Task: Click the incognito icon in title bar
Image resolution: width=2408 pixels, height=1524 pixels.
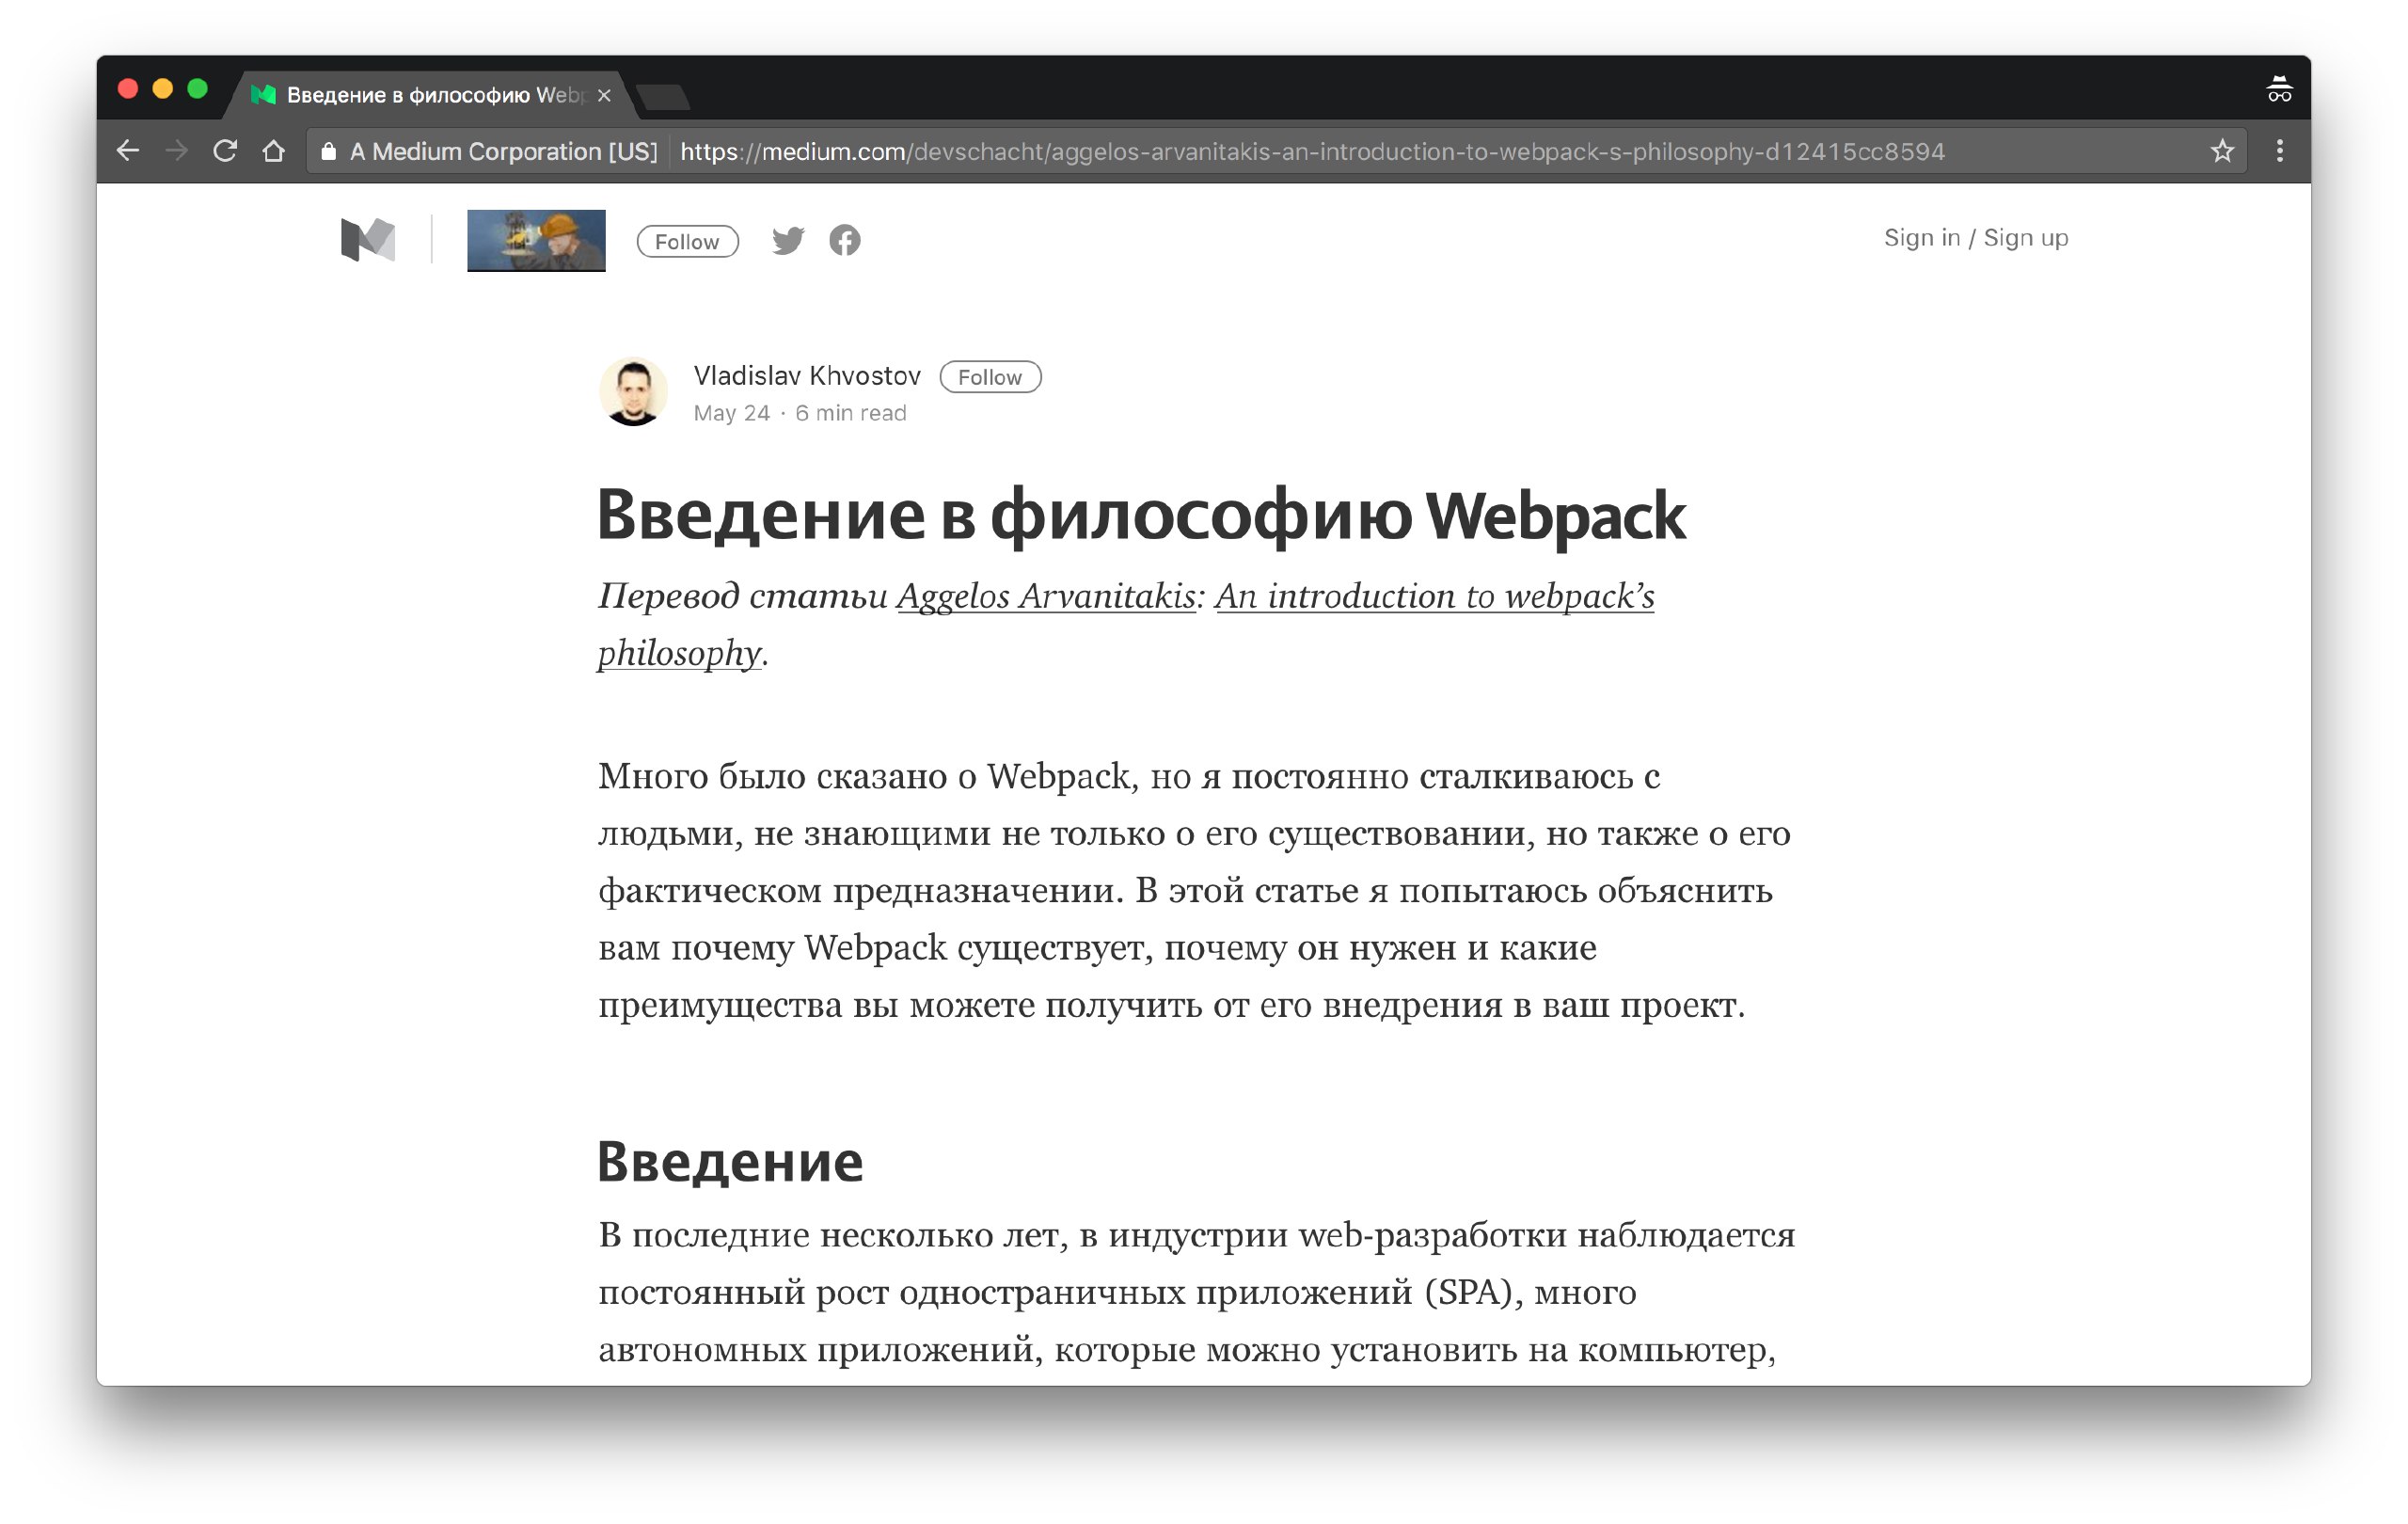Action: pos(2279,89)
